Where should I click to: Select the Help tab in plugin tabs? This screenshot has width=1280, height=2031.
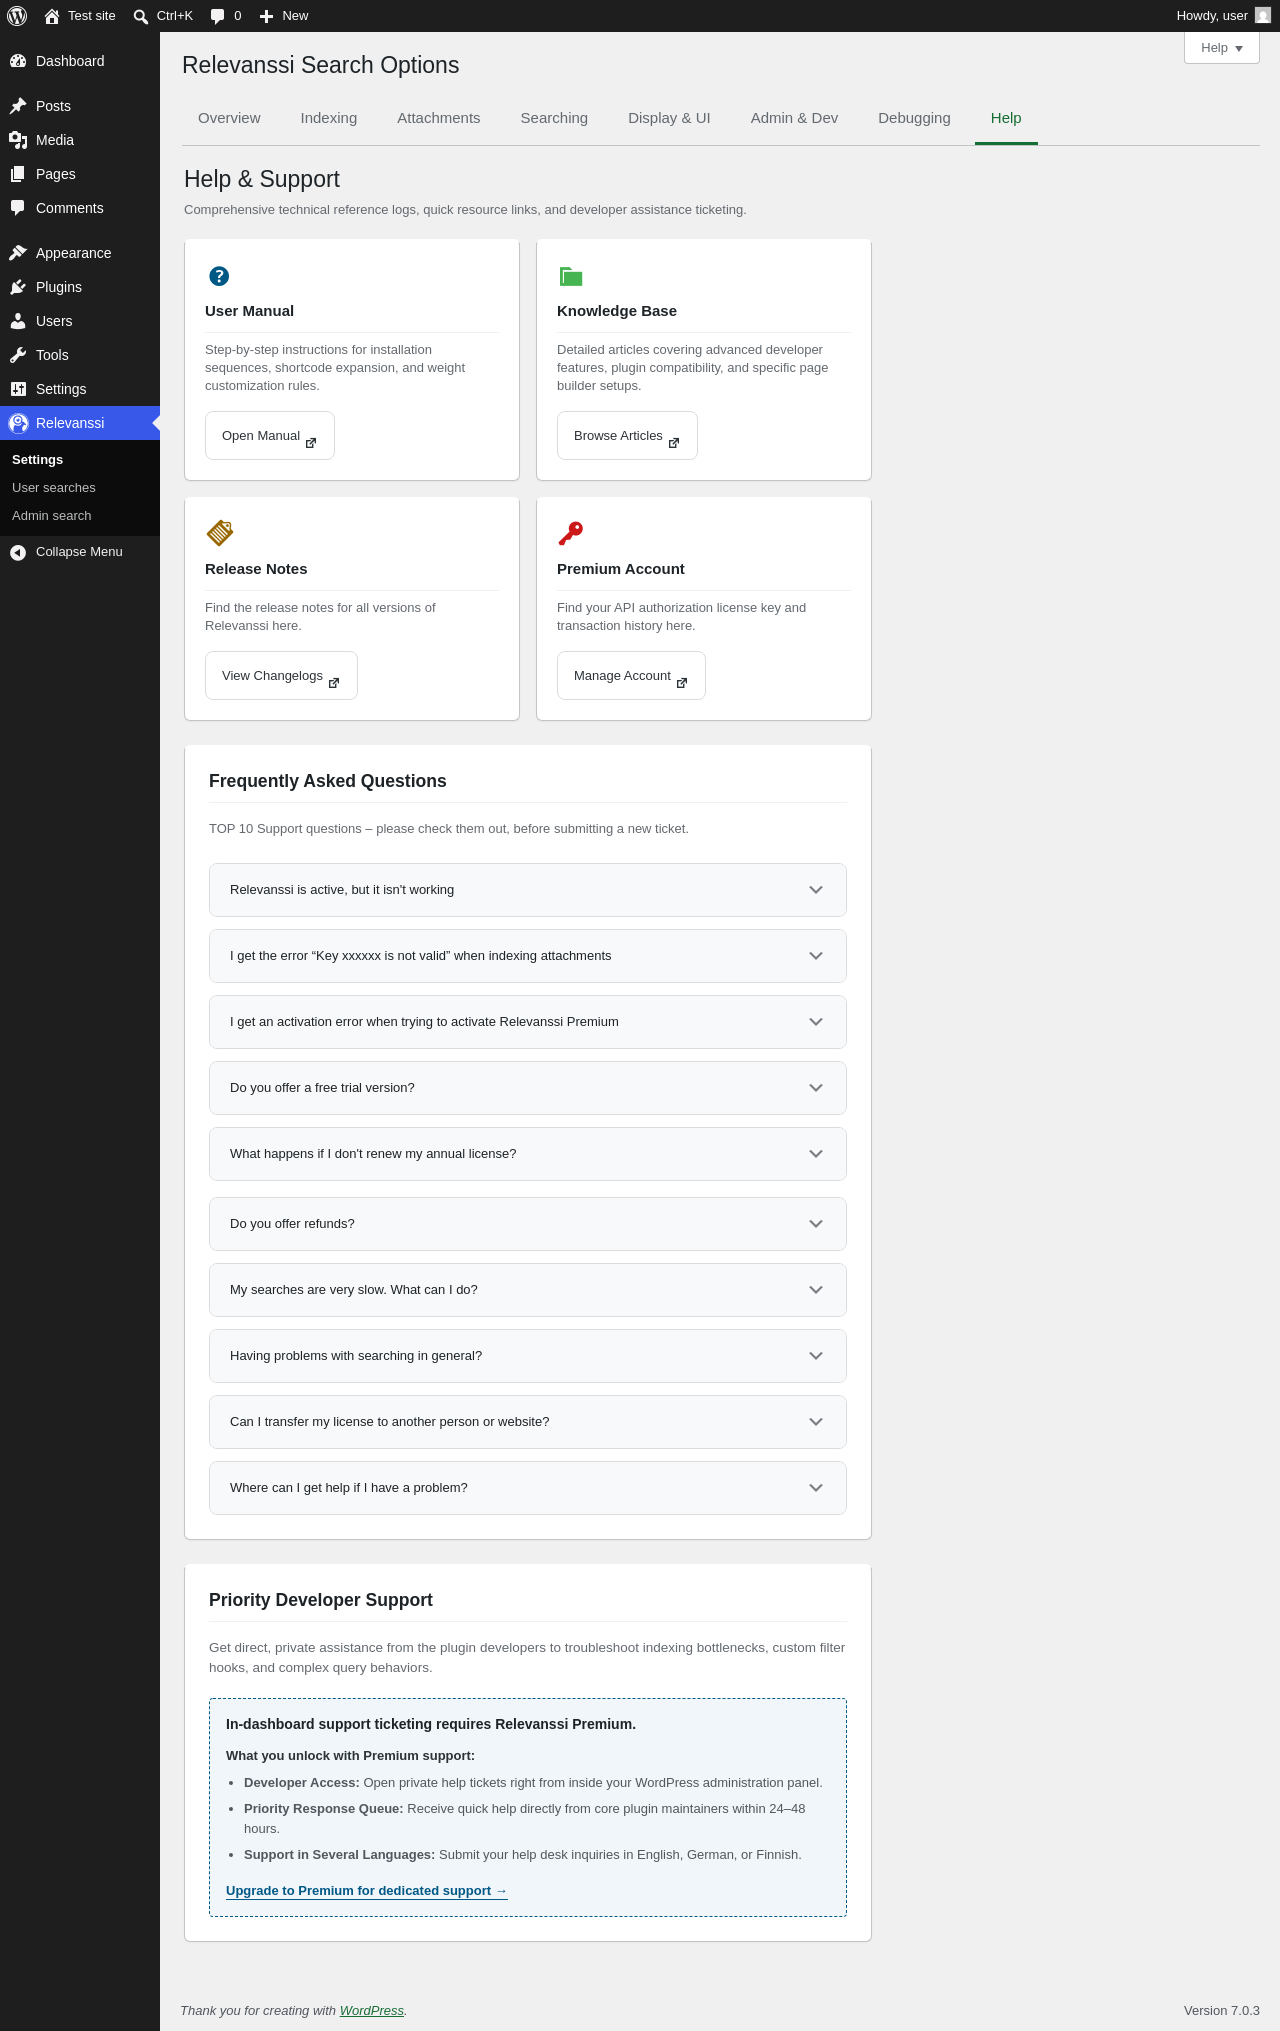pyautogui.click(x=1006, y=118)
